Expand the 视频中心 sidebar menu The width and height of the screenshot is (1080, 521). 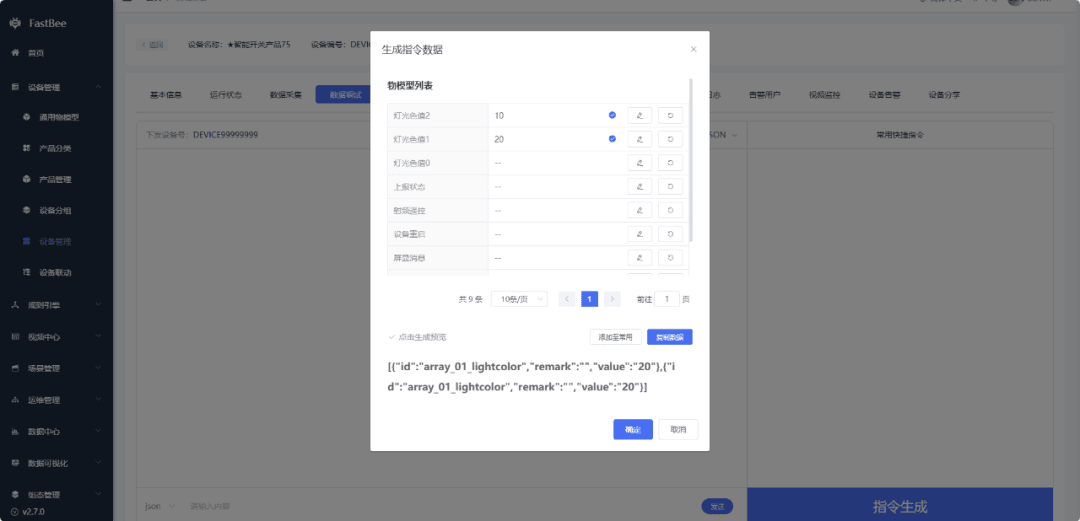coord(56,337)
